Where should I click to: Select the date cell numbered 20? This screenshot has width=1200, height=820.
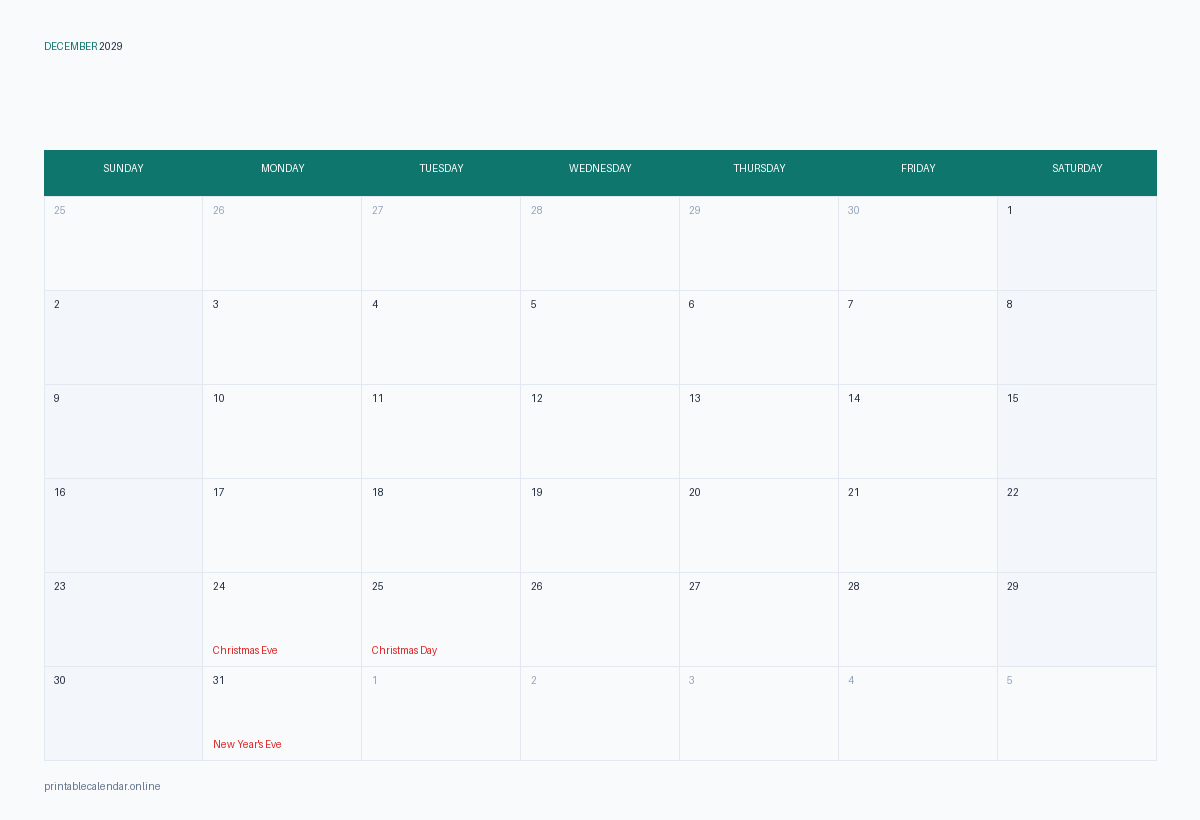point(759,525)
